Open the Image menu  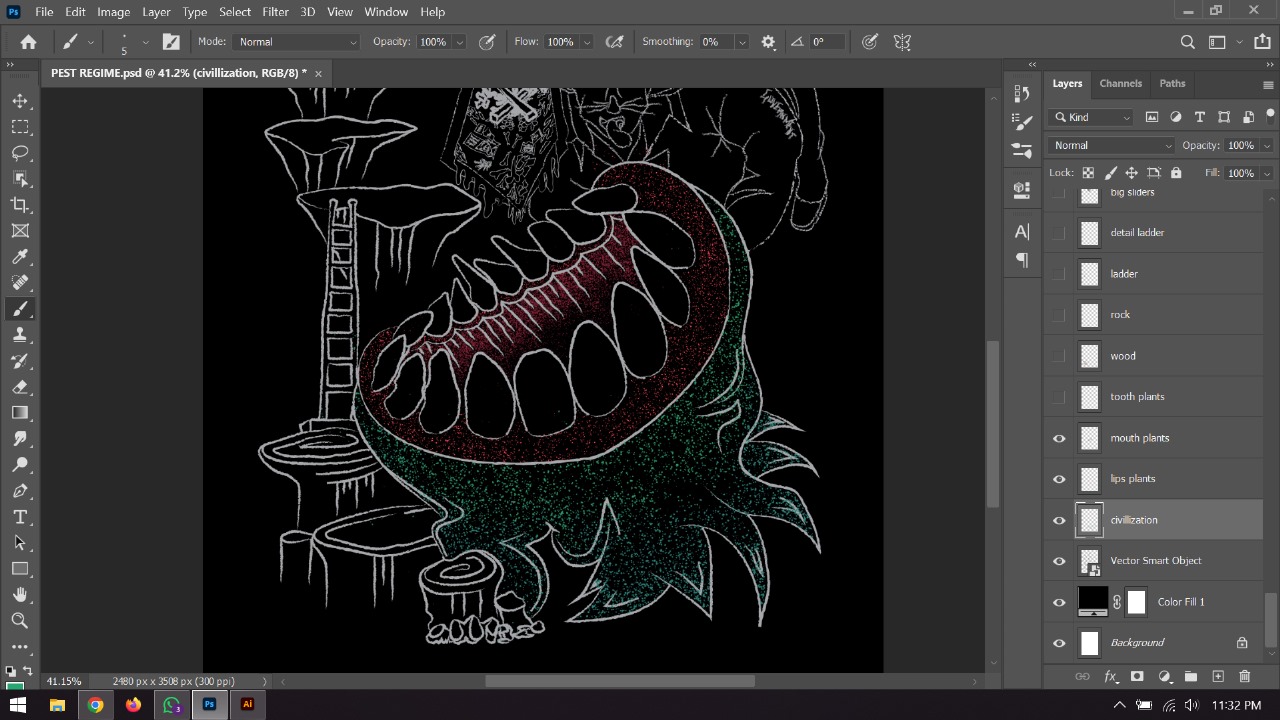pos(113,12)
